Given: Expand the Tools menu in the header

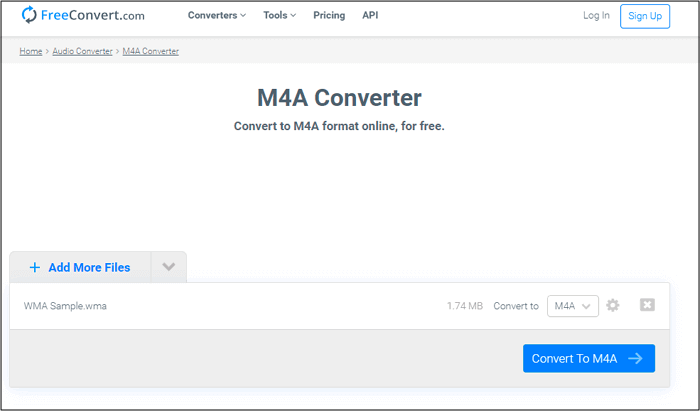Looking at the screenshot, I should coord(280,16).
